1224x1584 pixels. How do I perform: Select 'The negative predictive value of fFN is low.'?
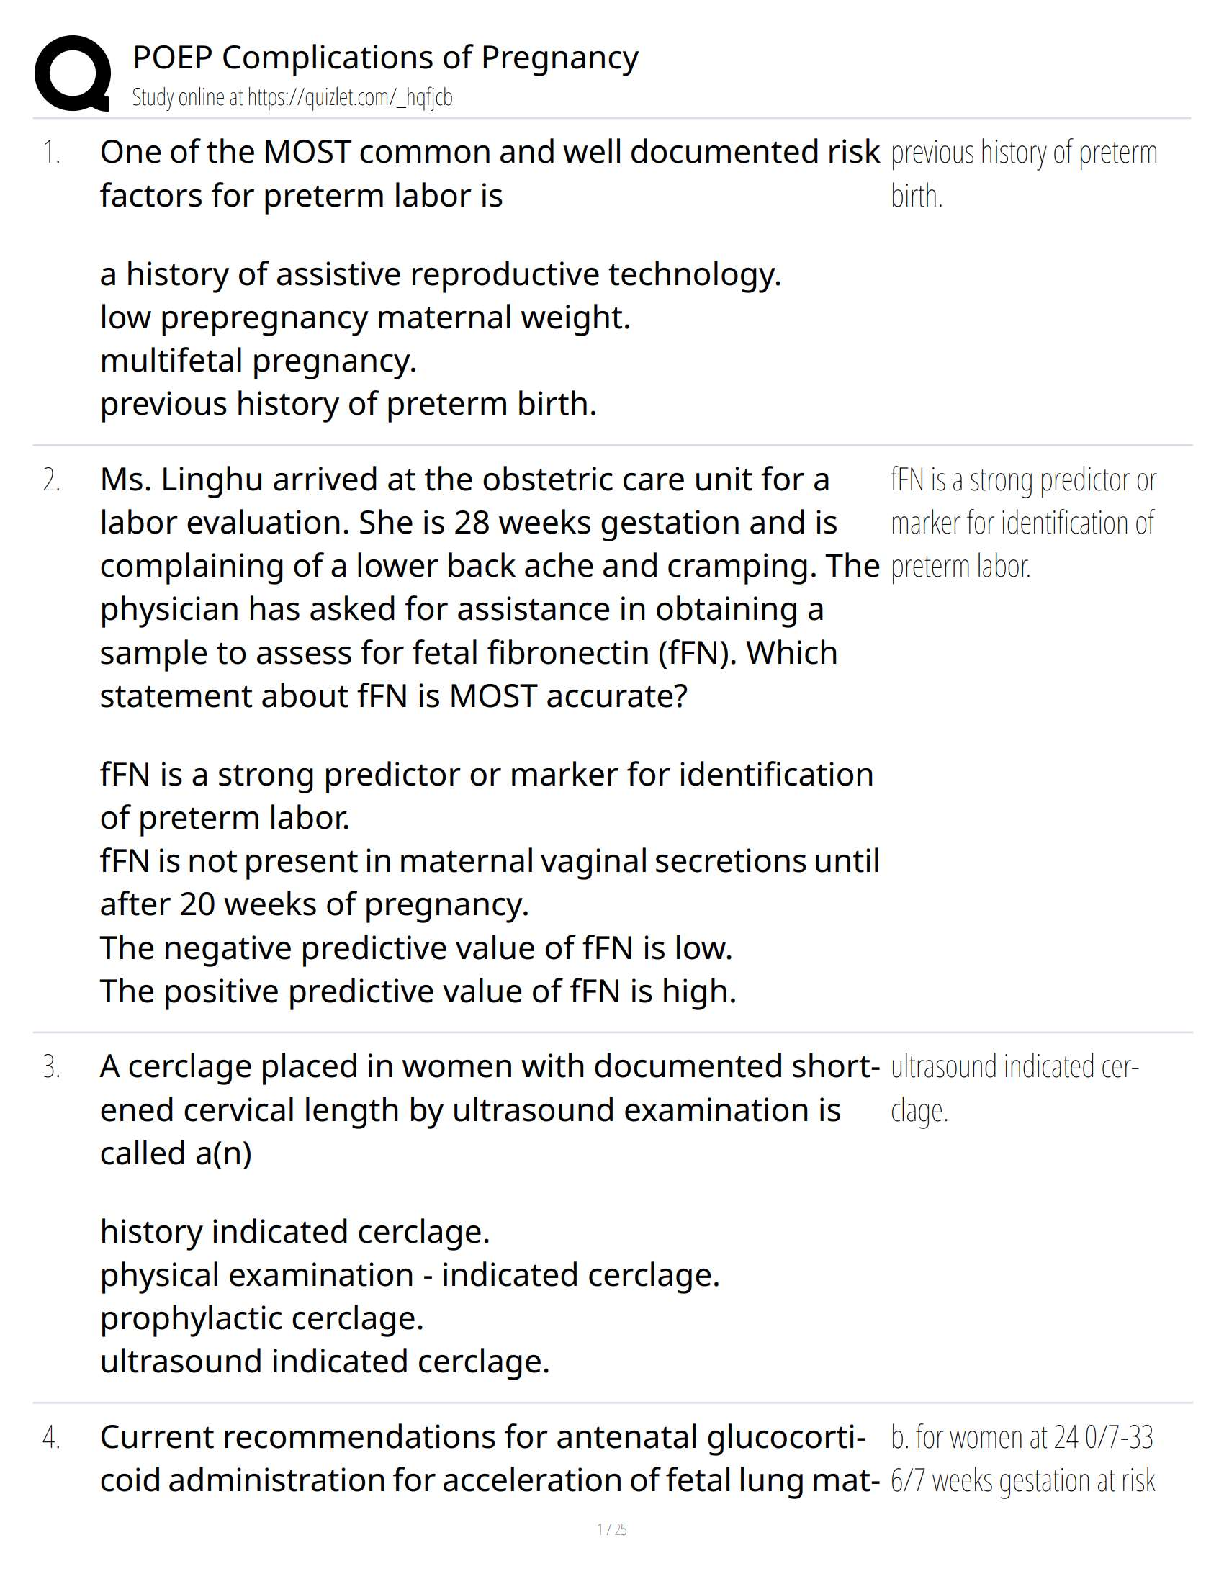pyautogui.click(x=416, y=947)
